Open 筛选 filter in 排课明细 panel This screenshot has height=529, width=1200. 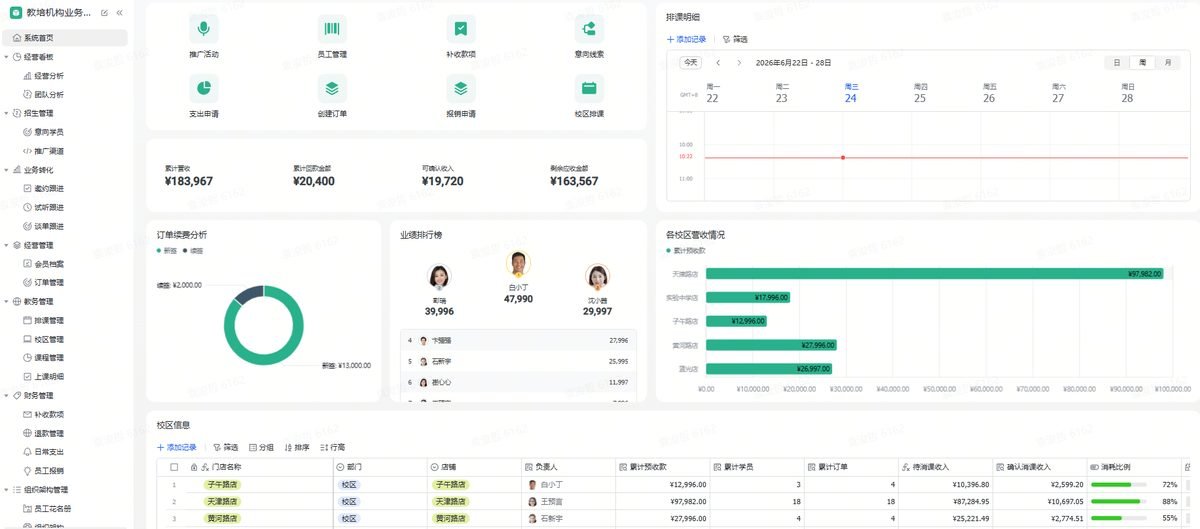[x=735, y=39]
